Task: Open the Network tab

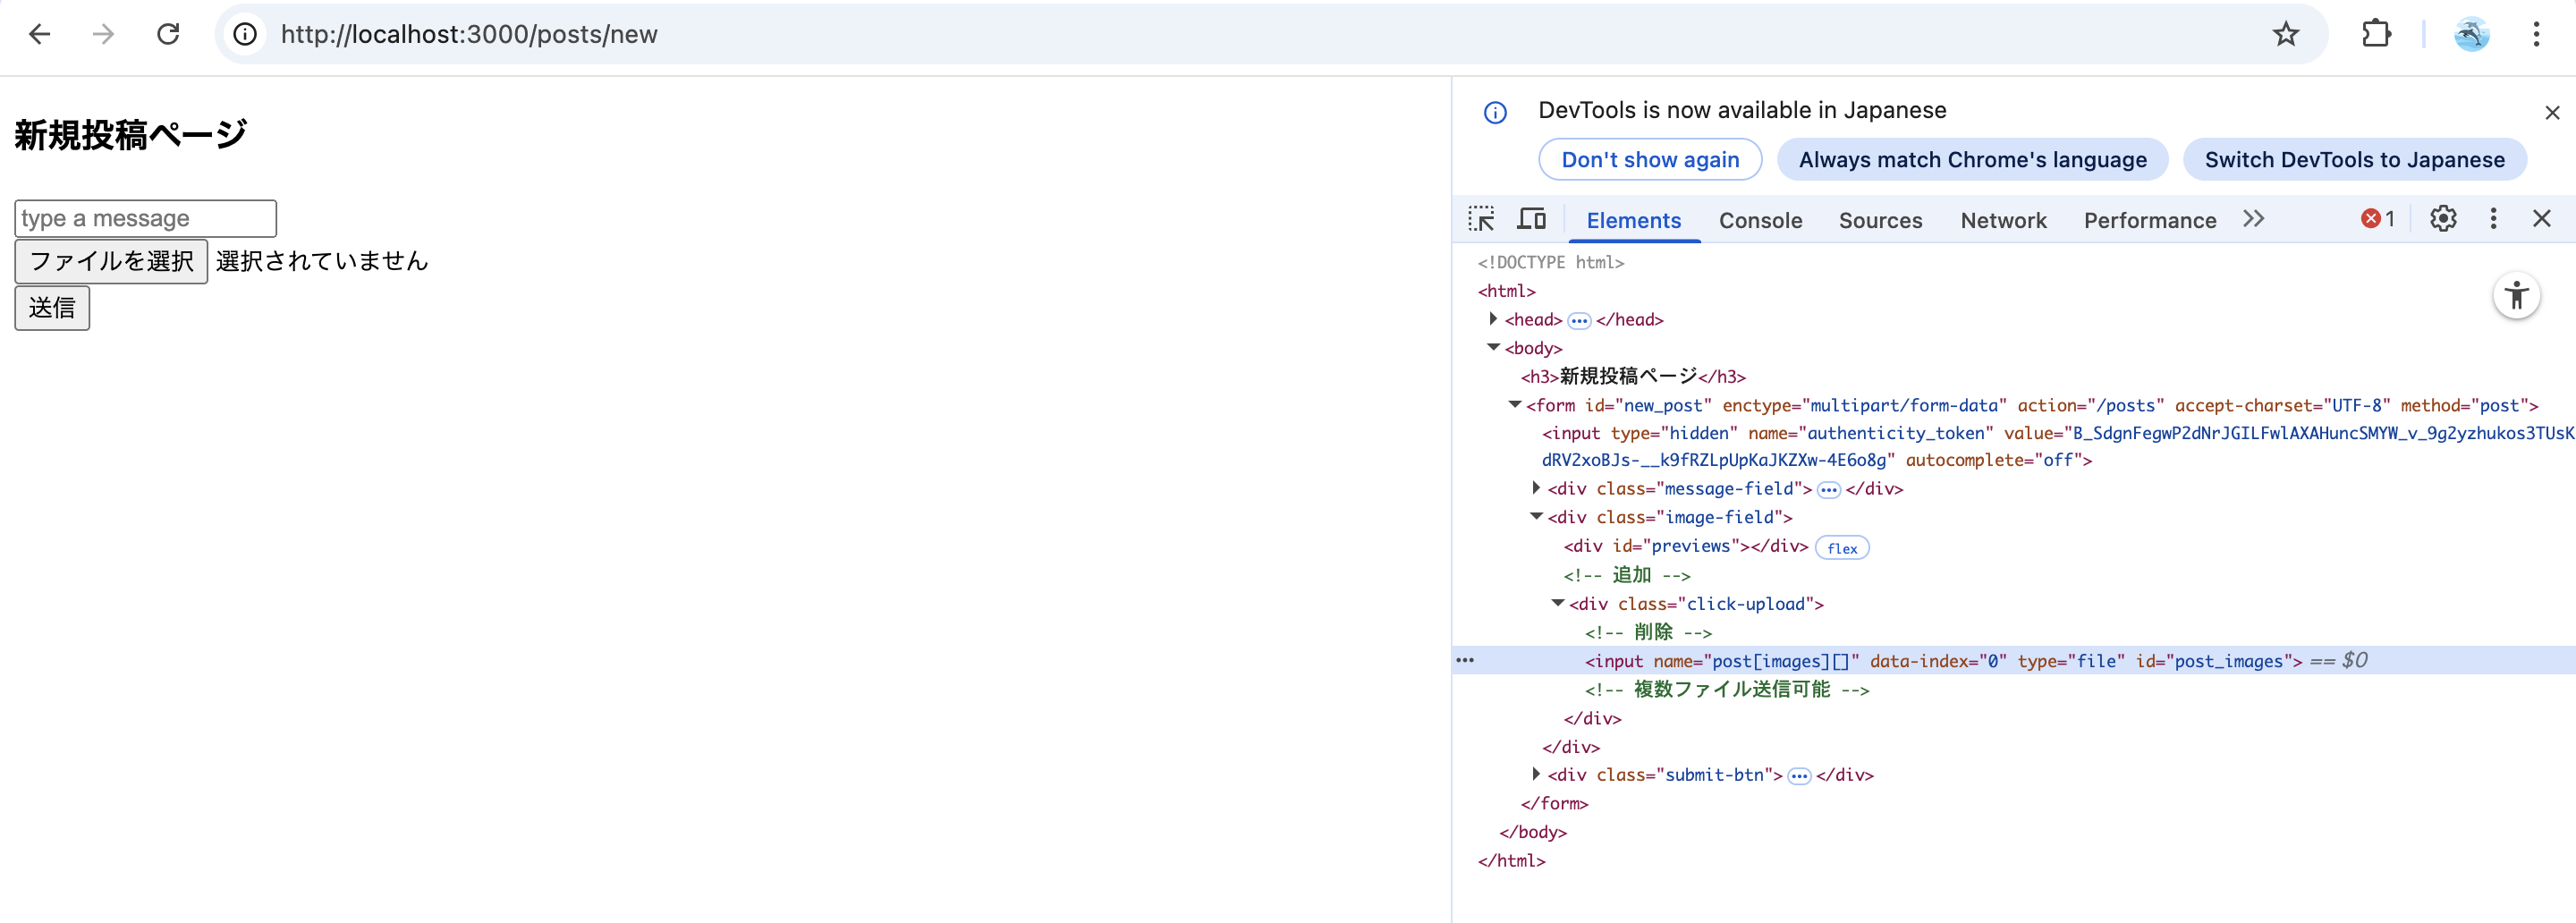Action: [2003, 221]
